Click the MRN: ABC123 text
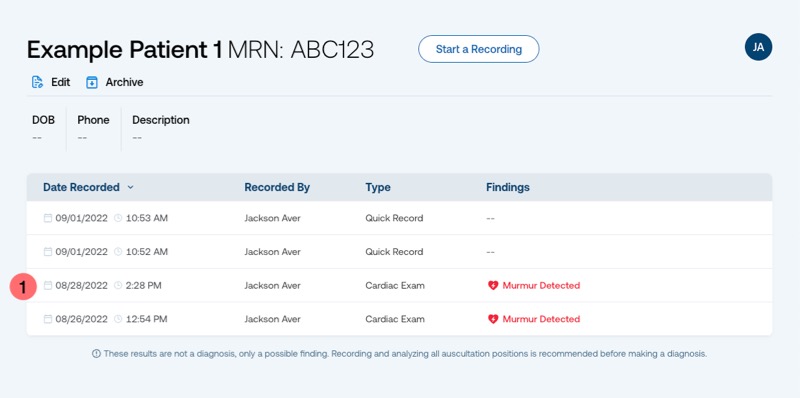 (x=301, y=49)
